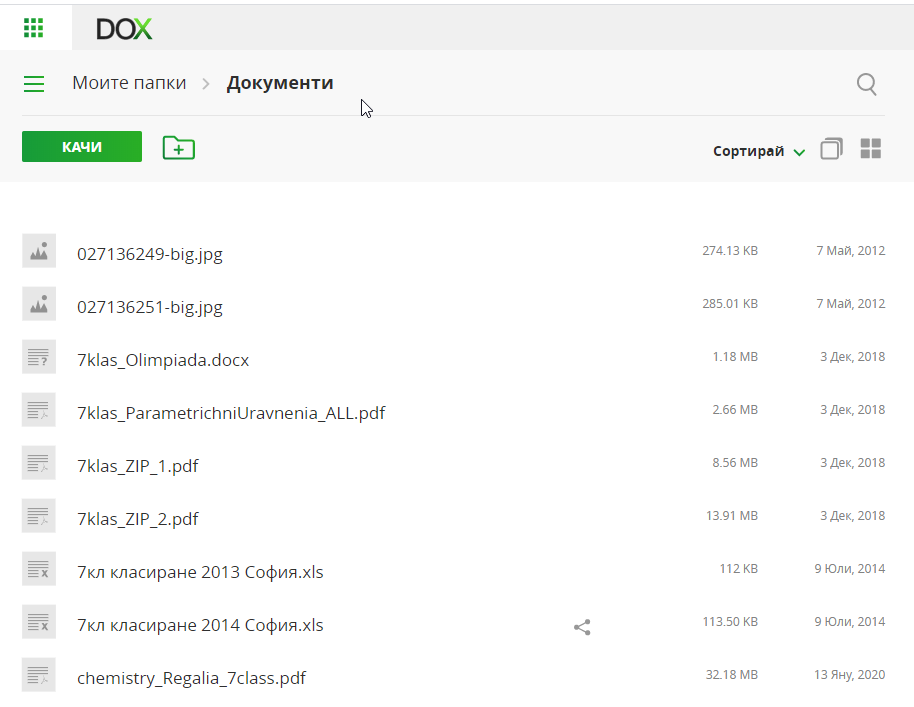Viewport: 914px width, 707px height.
Task: Select the 7klas_ZIP_1.pdf file row
Action: pyautogui.click(x=138, y=466)
